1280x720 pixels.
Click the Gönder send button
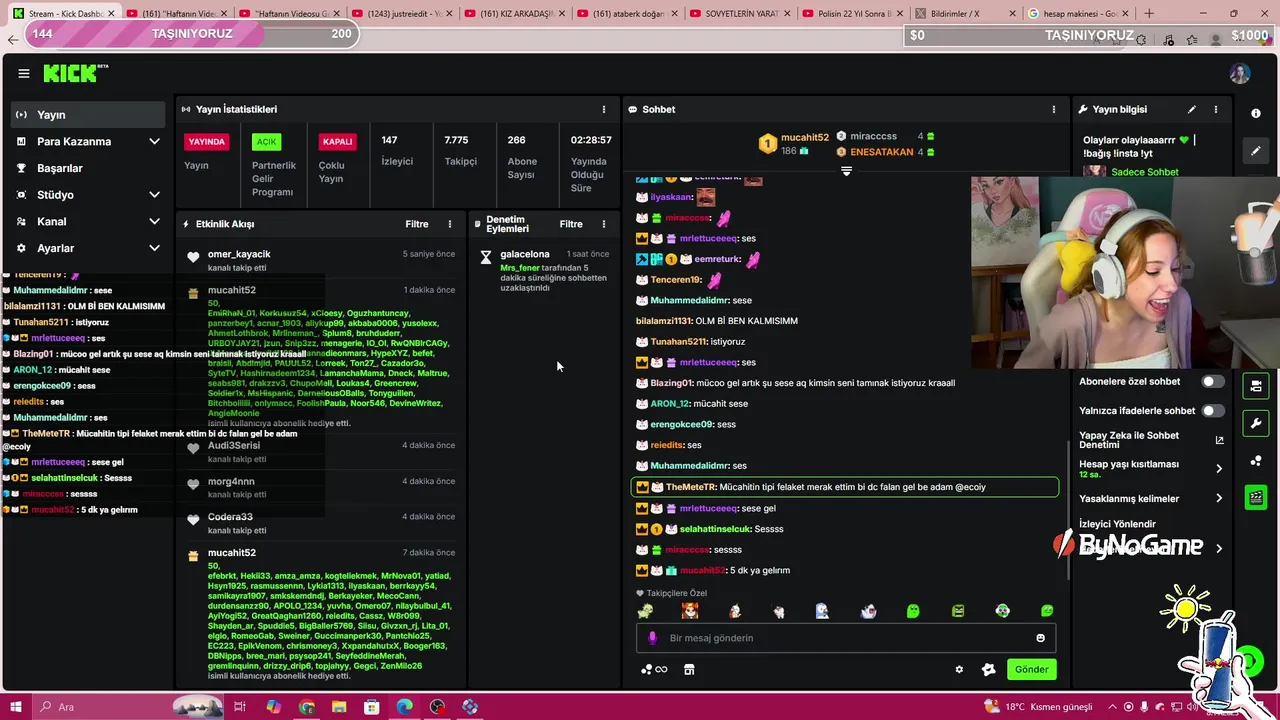[x=1031, y=669]
